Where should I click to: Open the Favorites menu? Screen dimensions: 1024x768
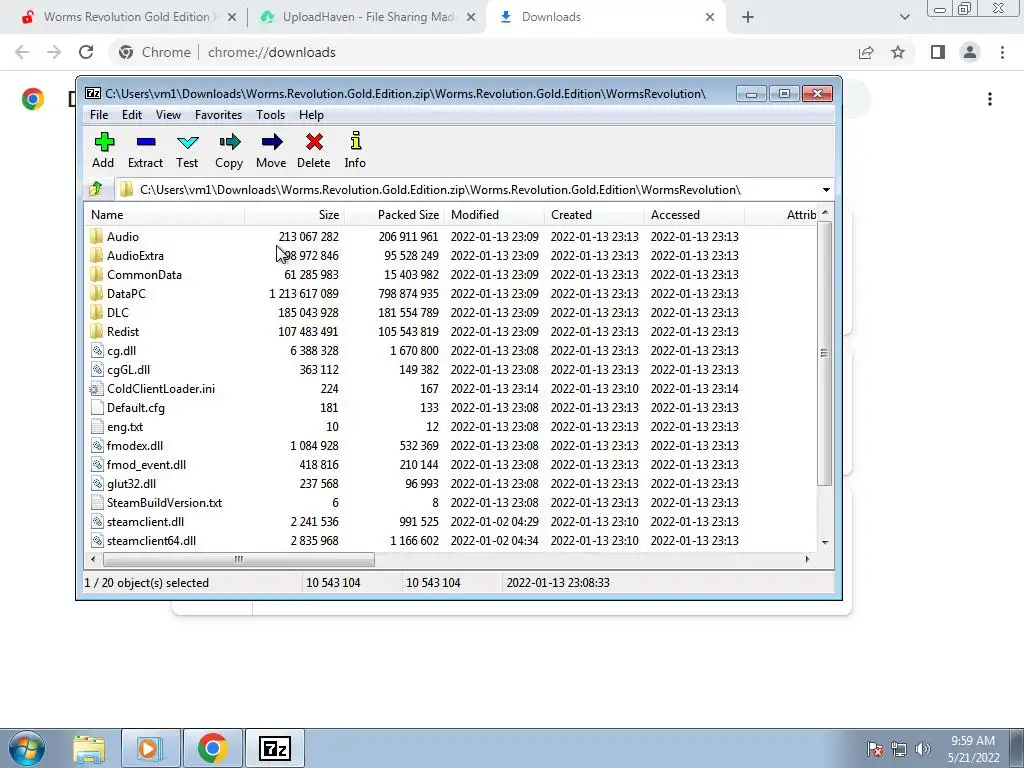218,115
